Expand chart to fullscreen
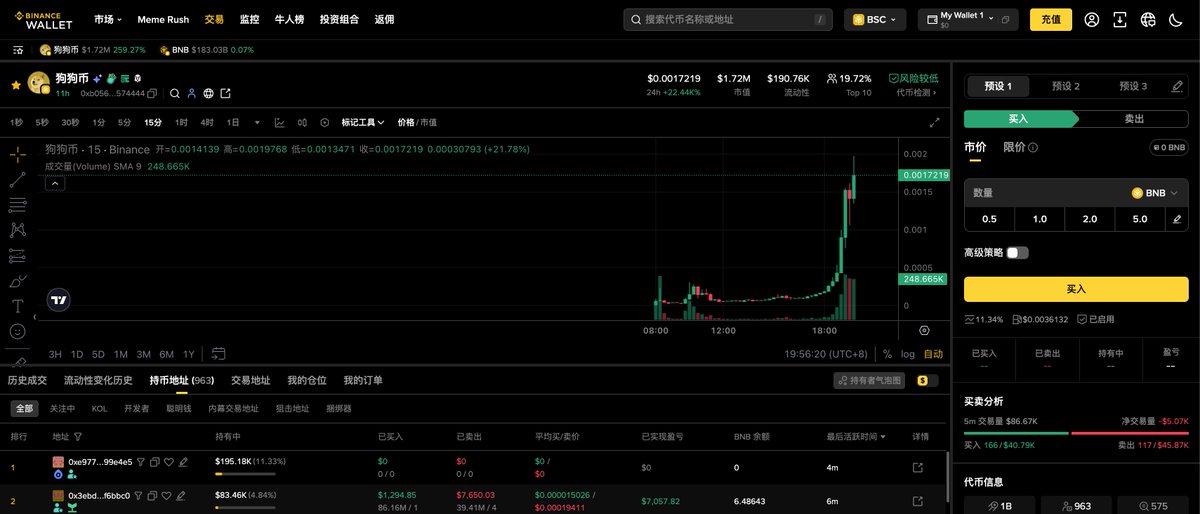Image resolution: width=1200 pixels, height=514 pixels. point(935,122)
